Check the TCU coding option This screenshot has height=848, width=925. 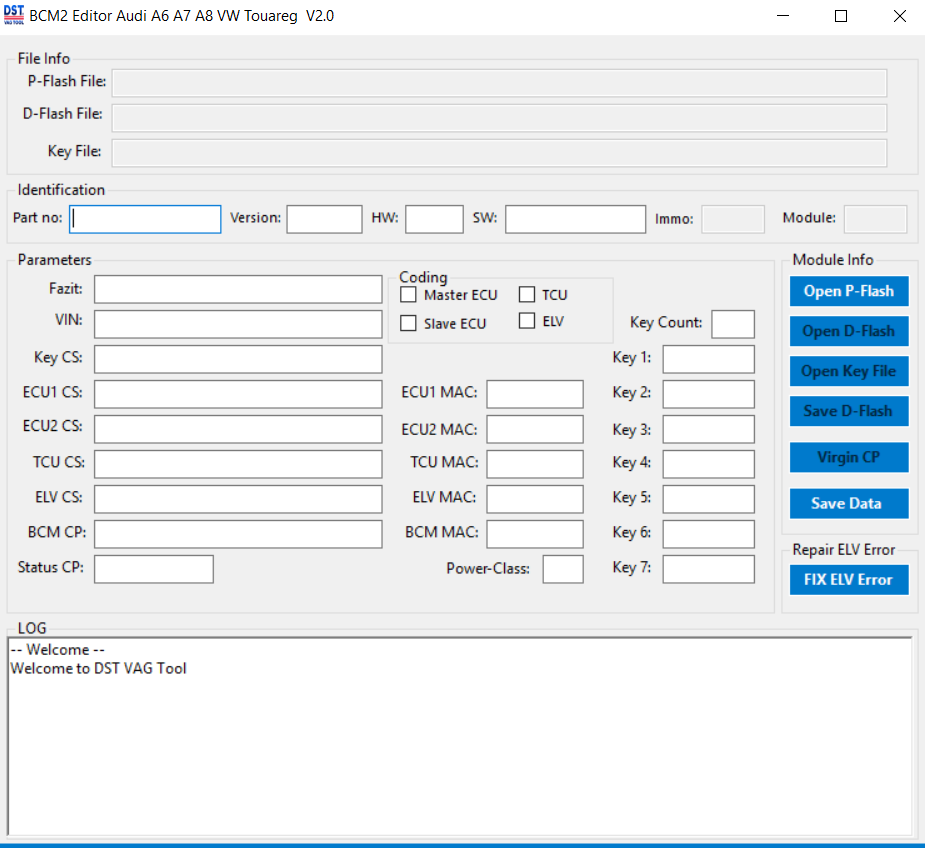click(x=527, y=294)
